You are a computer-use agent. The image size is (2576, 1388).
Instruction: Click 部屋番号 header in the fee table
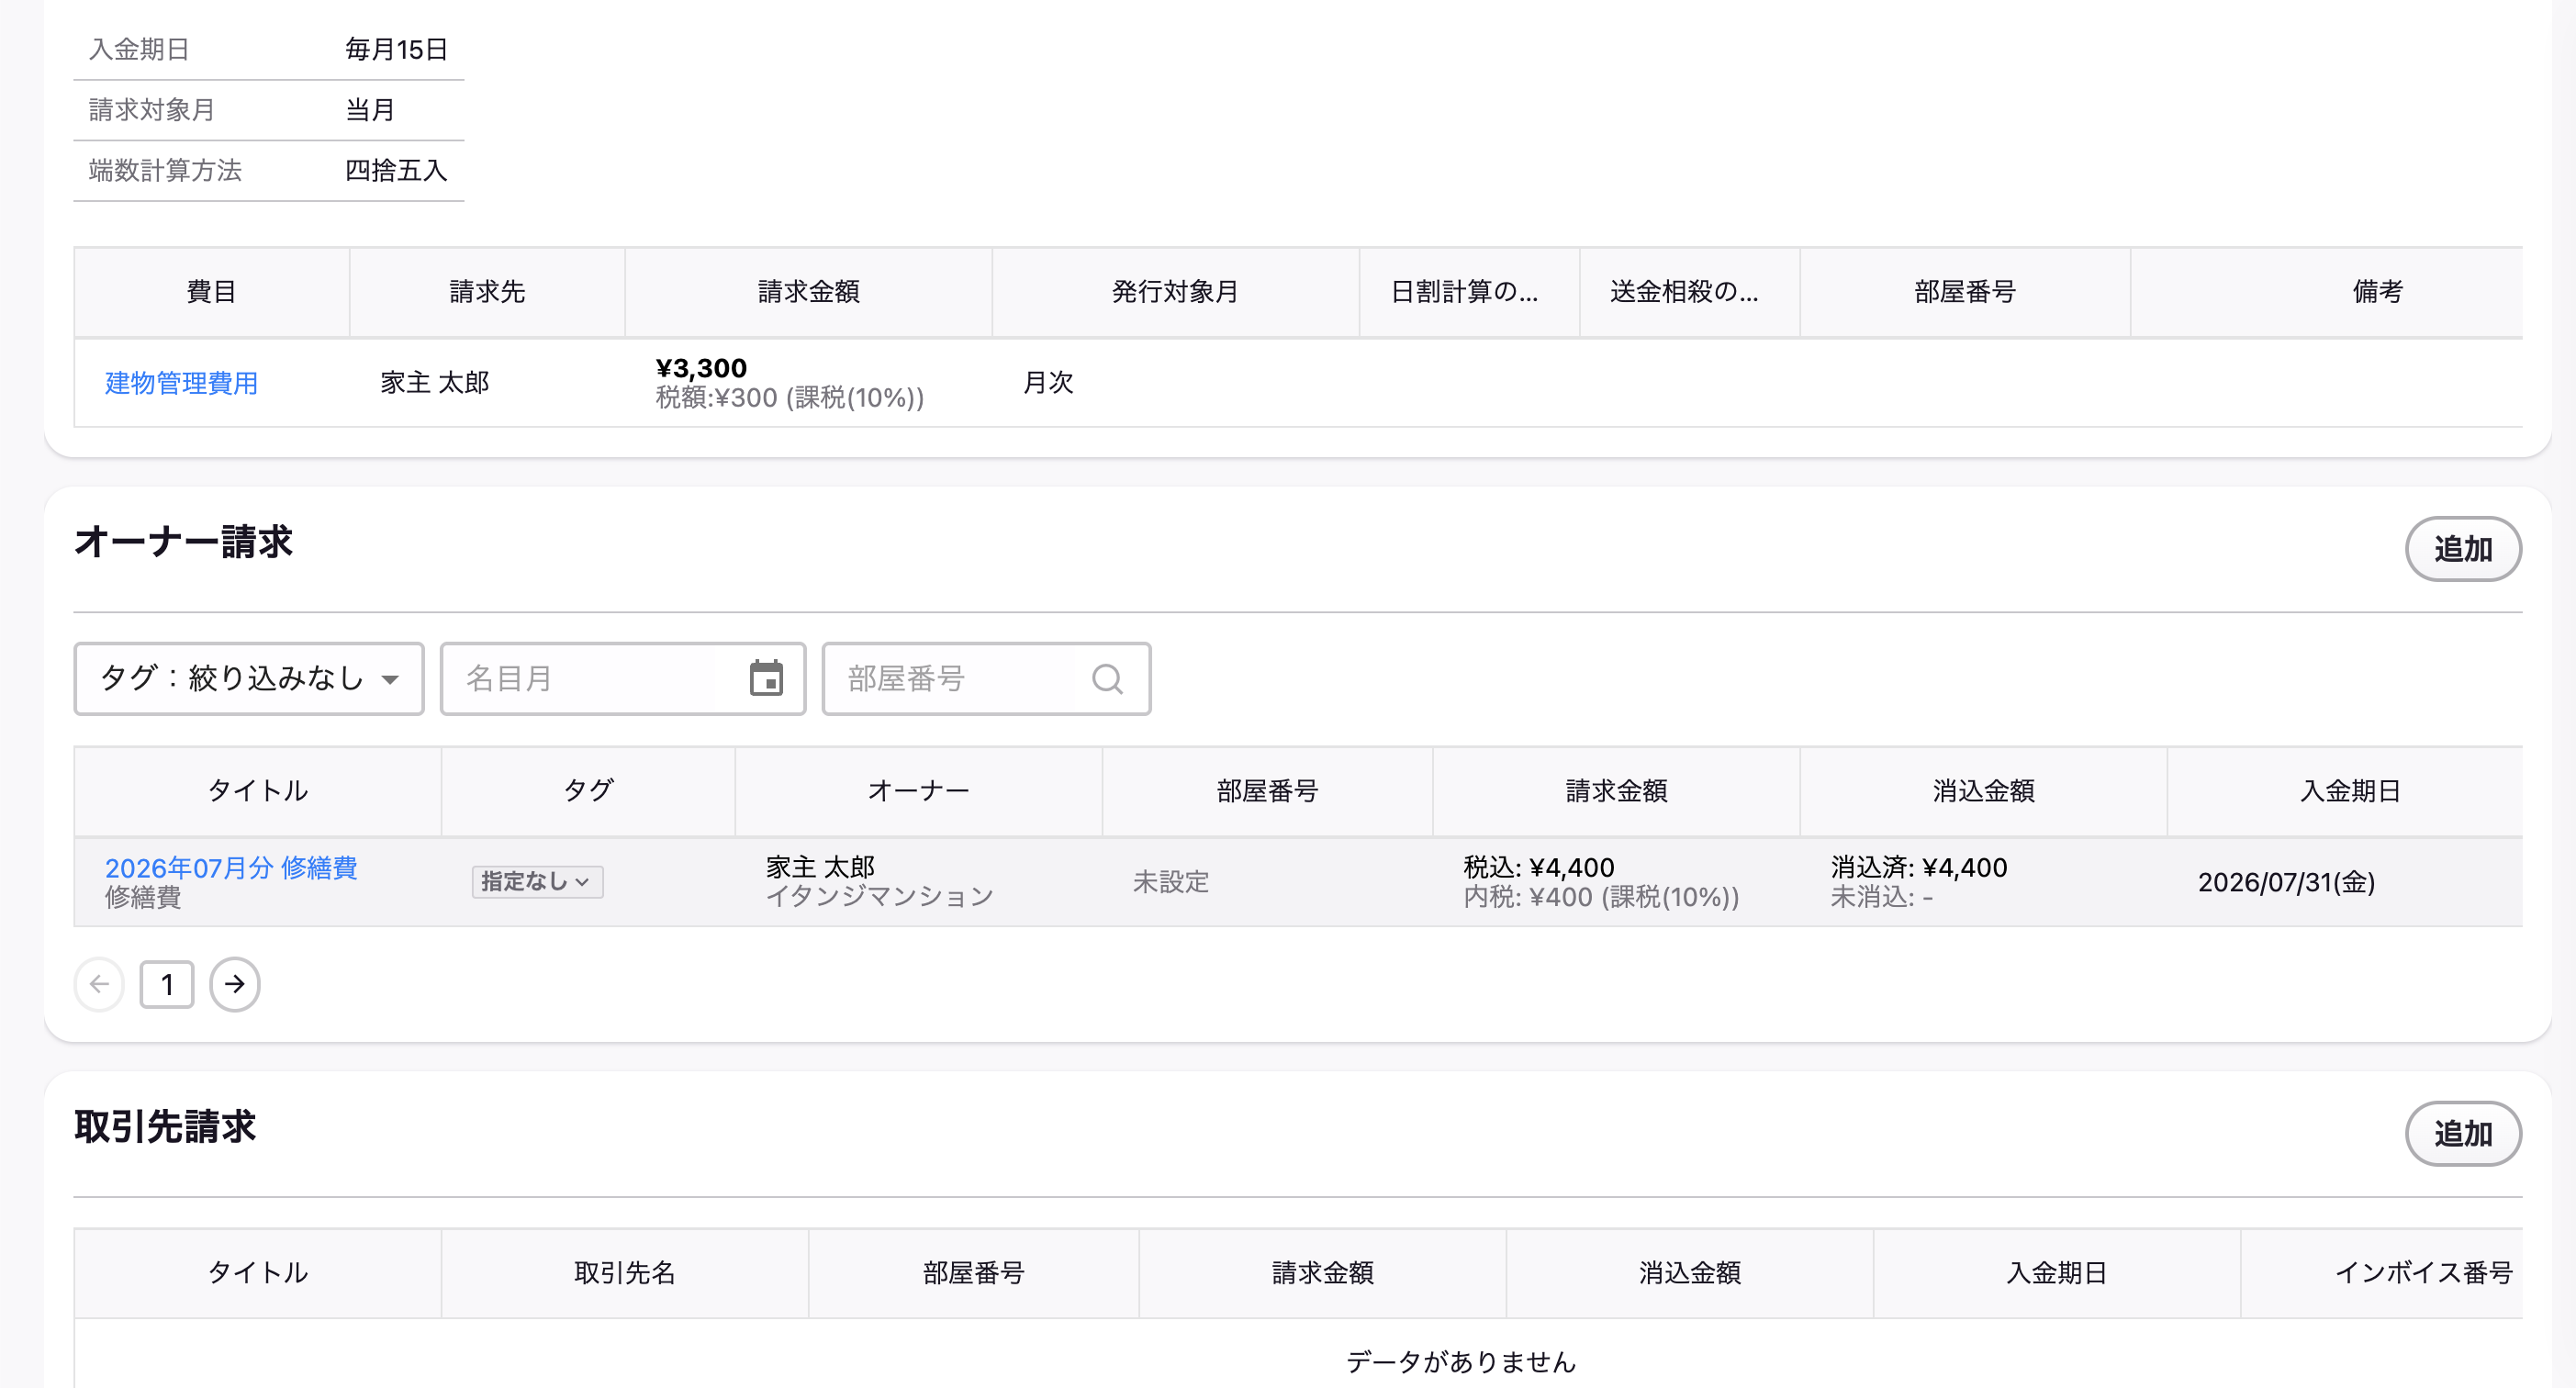pyautogui.click(x=1965, y=292)
